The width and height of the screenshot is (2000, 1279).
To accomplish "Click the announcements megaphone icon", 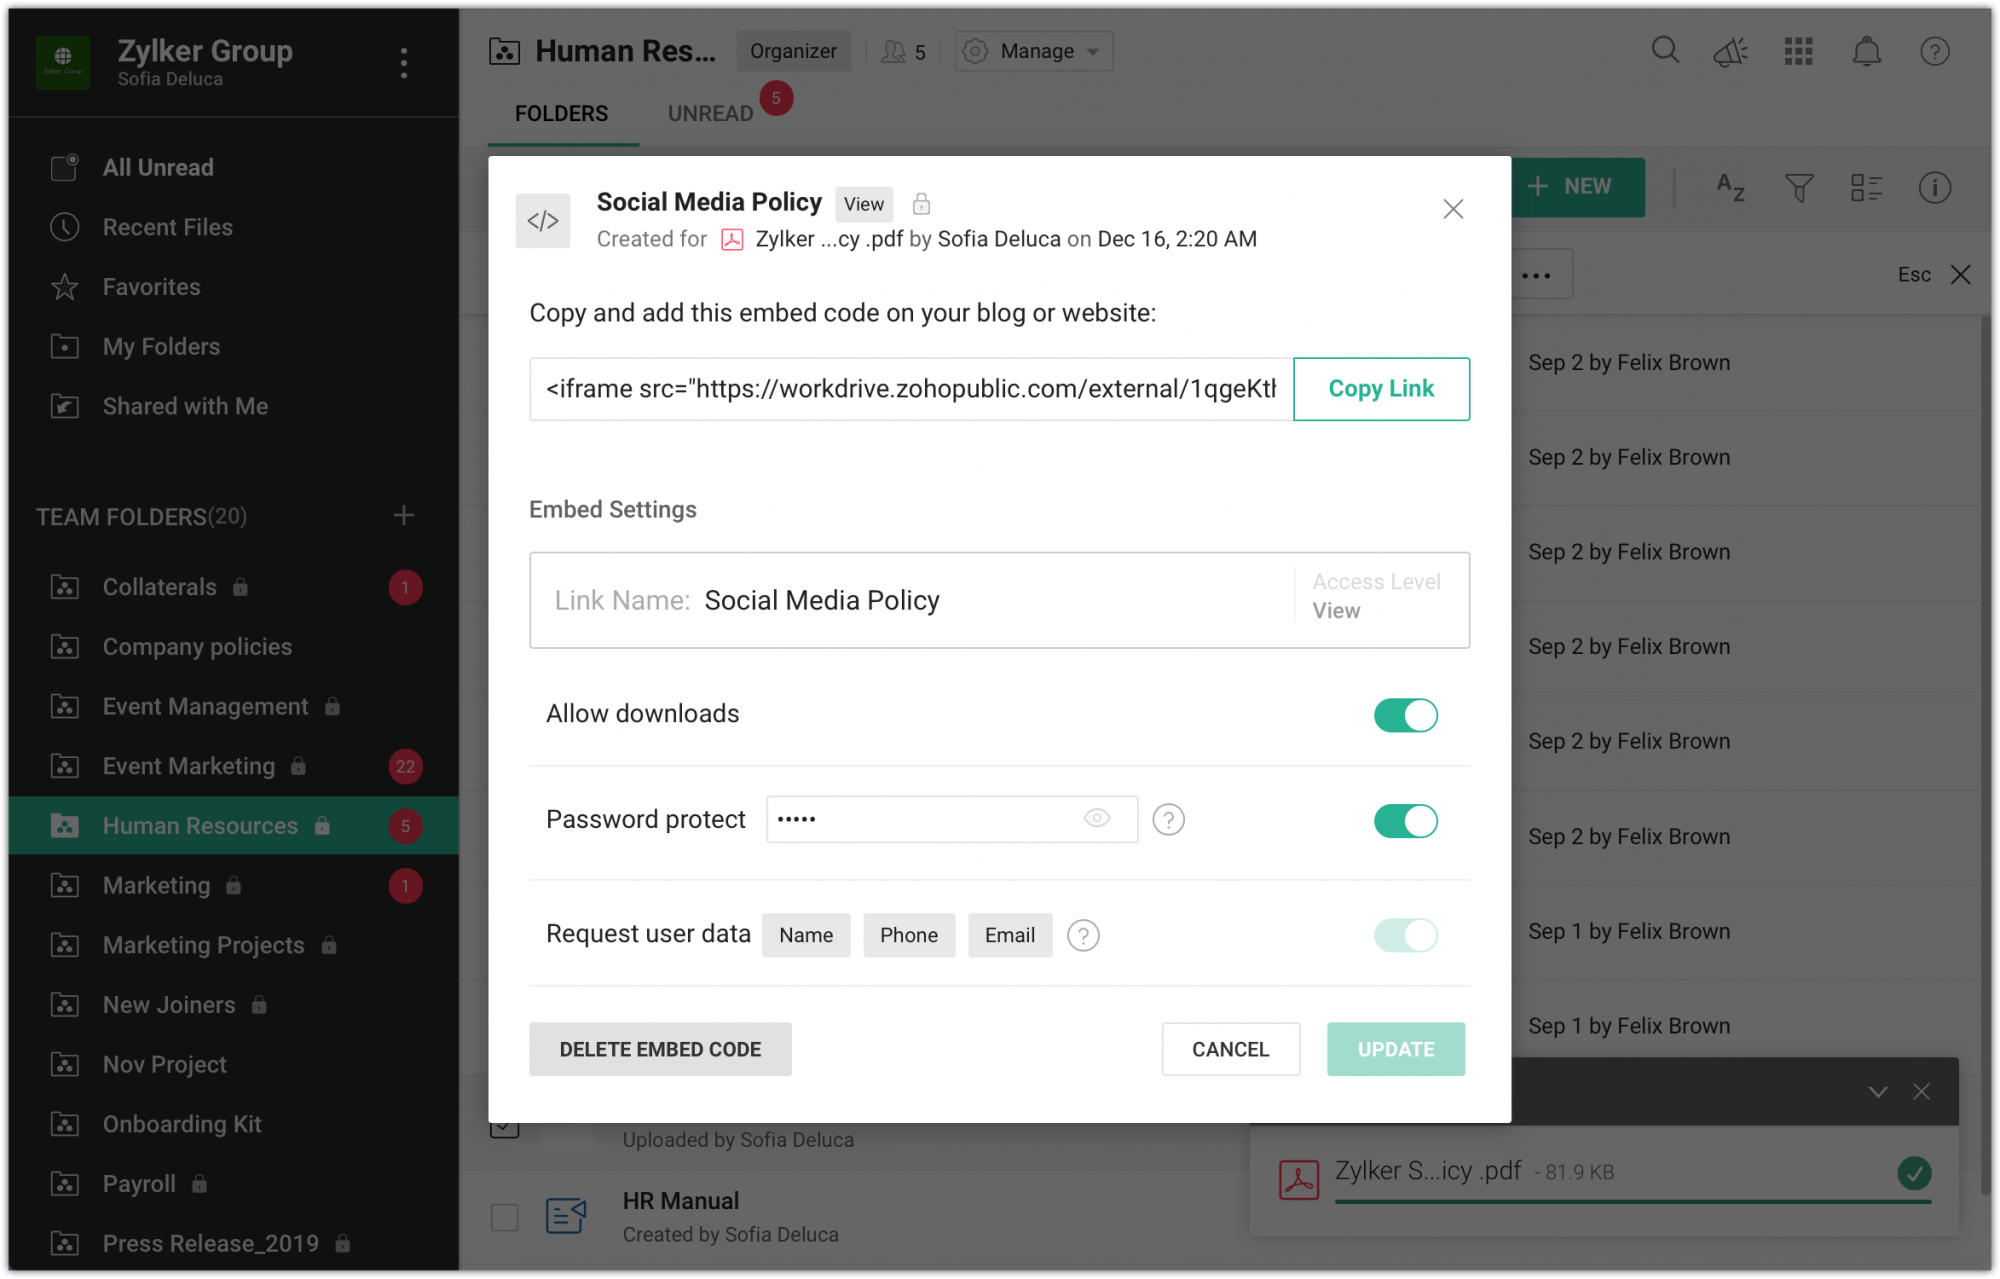I will pos(1731,50).
